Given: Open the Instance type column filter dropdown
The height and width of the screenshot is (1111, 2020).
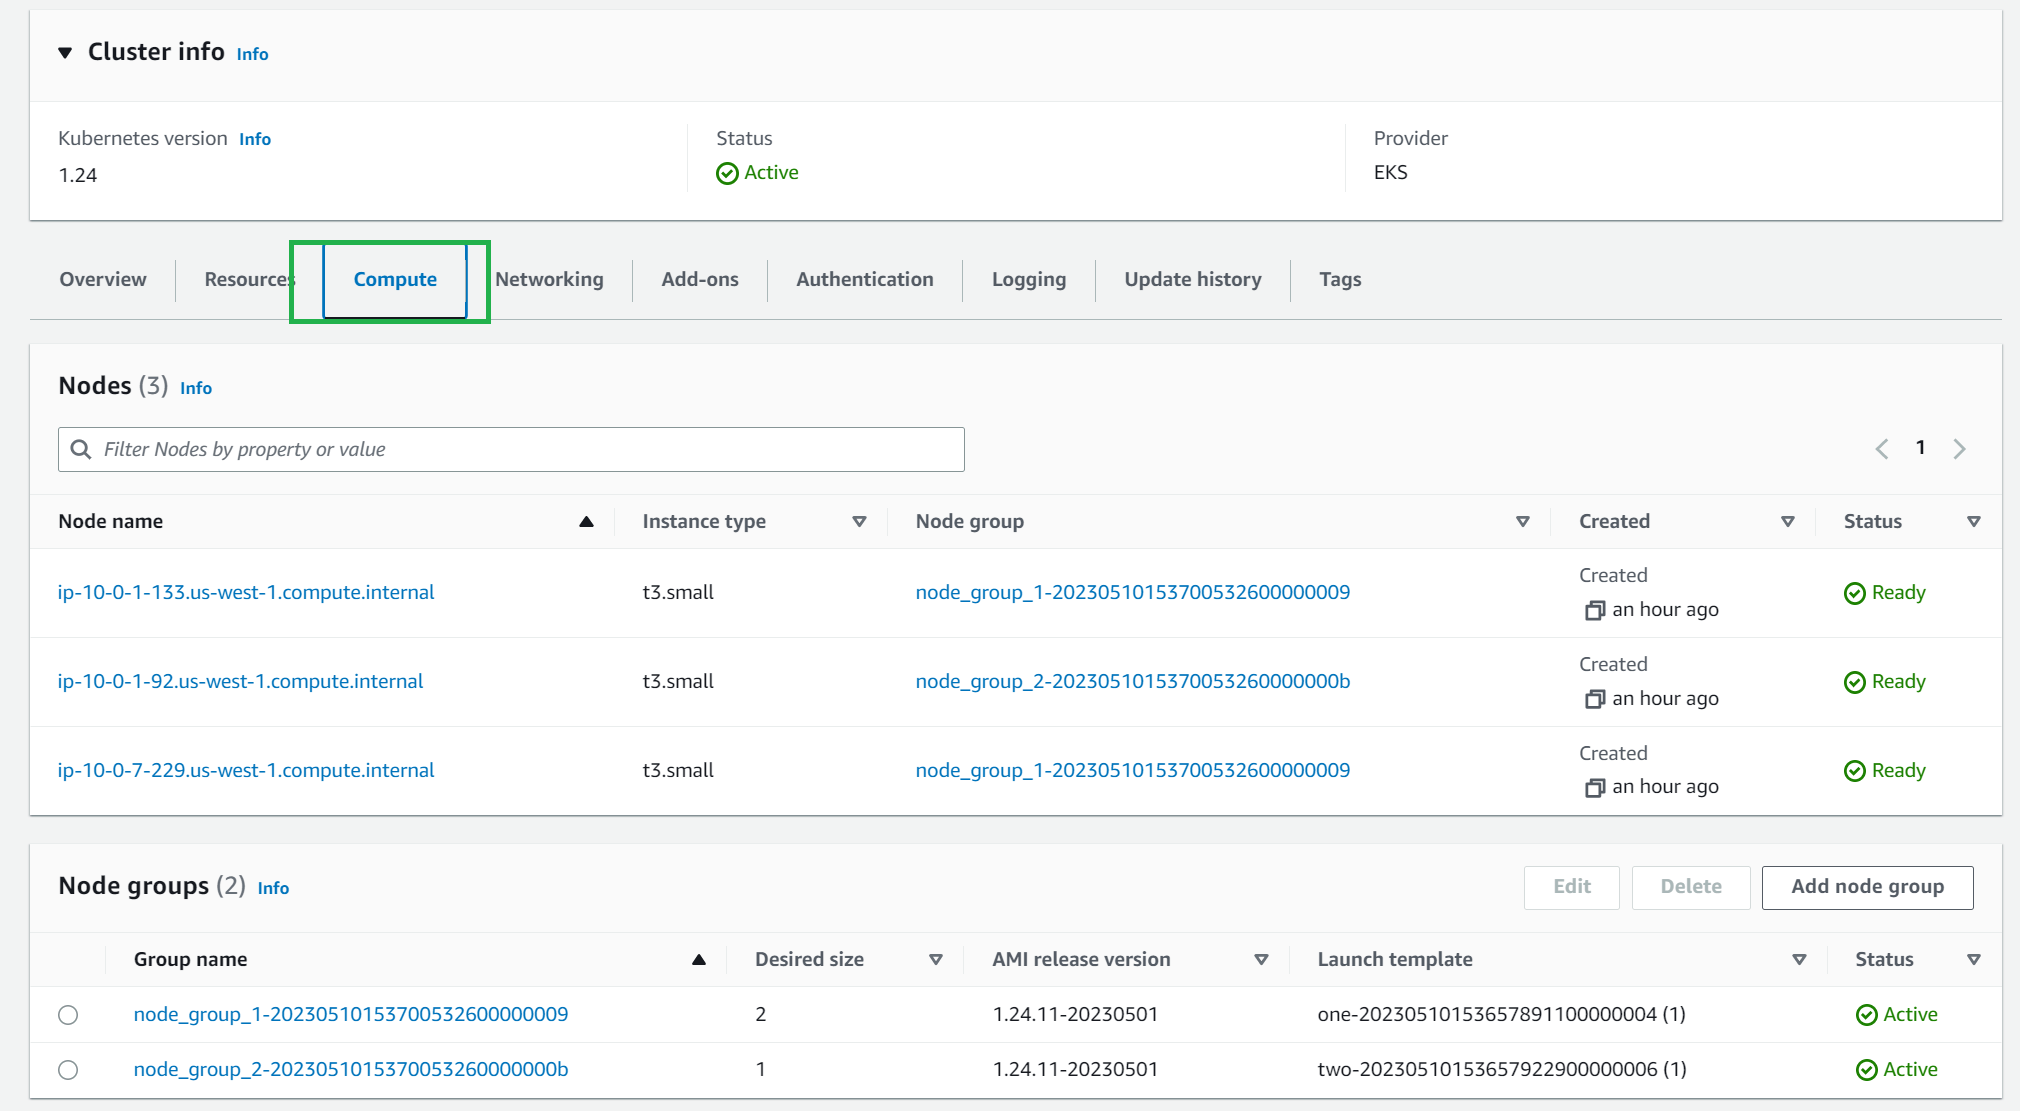Looking at the screenshot, I should click(x=859, y=521).
